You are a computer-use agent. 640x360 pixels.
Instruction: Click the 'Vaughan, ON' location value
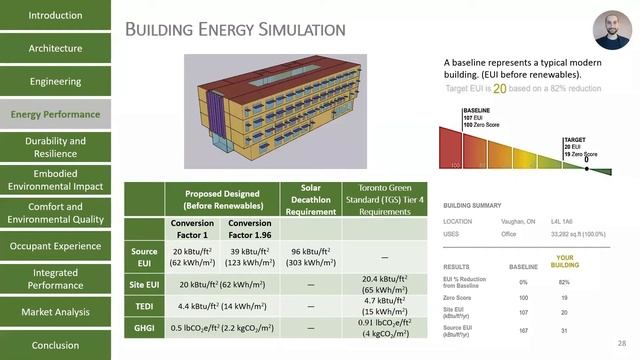(x=518, y=222)
